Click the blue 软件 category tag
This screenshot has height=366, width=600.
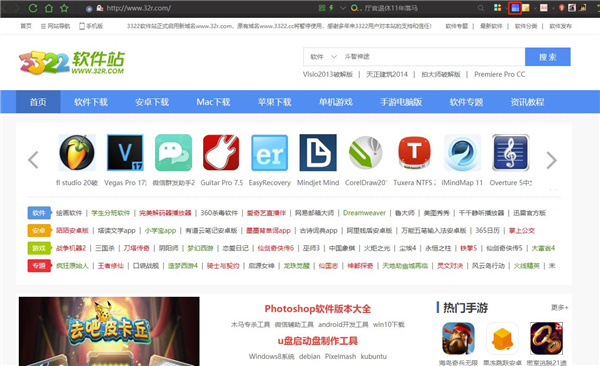pos(39,213)
